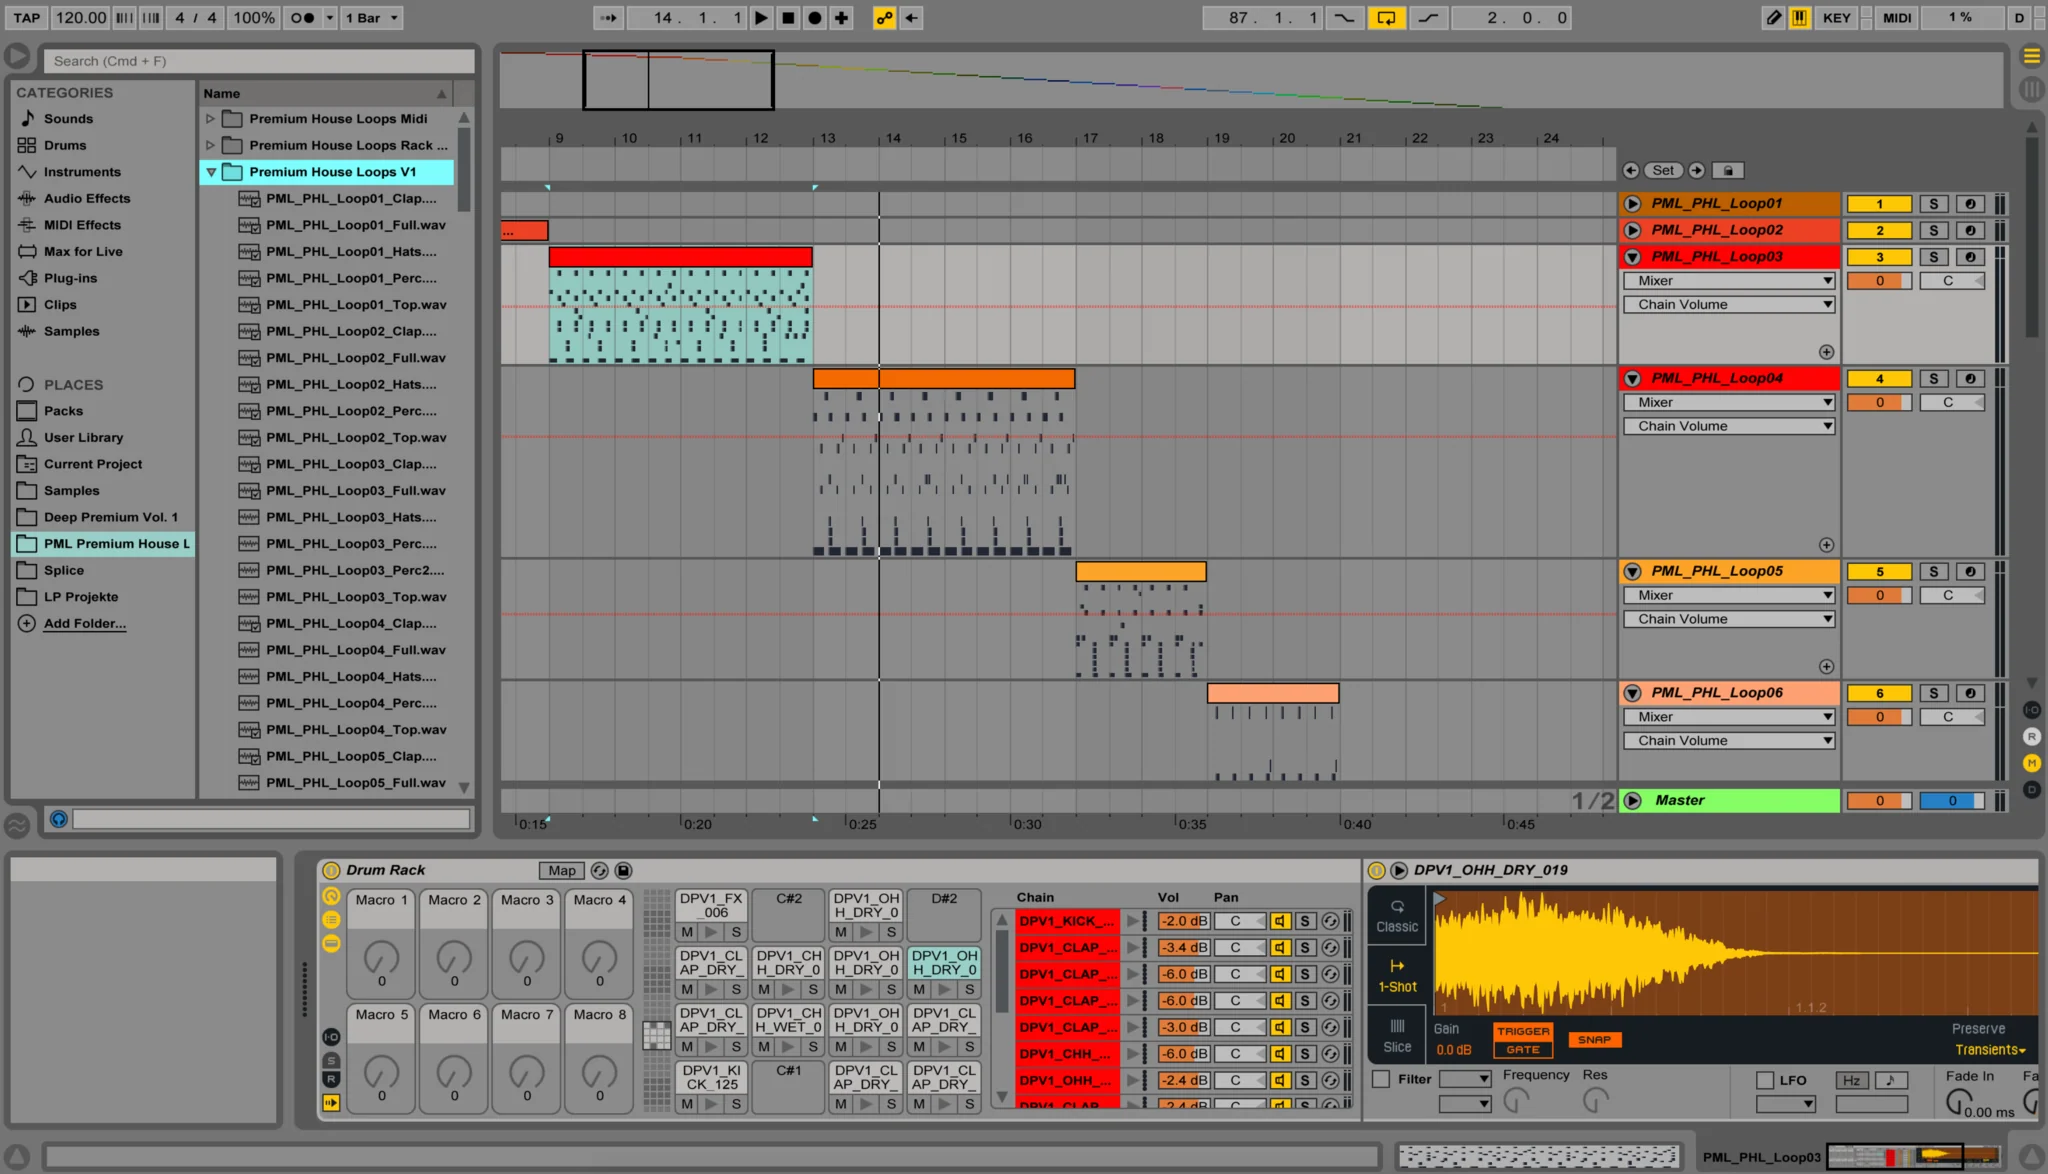Screen dimensions: 2048x1174
Task: Select the Drums category
Action: [x=65, y=145]
